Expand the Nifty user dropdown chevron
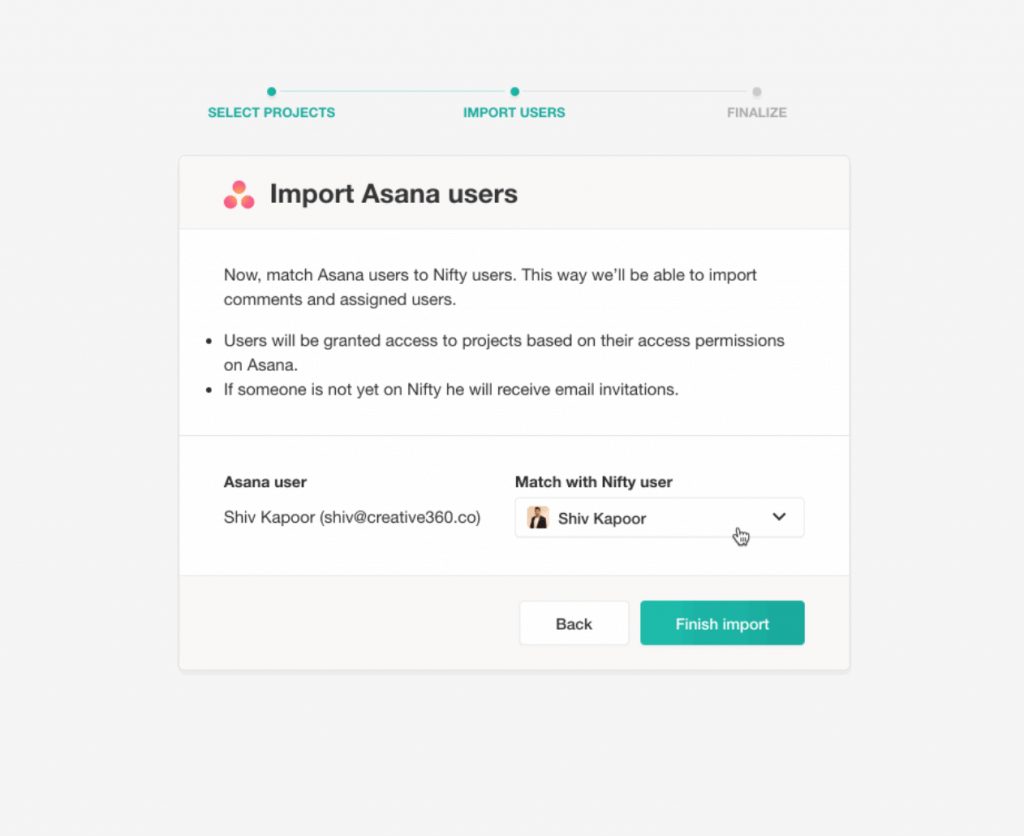 [778, 517]
